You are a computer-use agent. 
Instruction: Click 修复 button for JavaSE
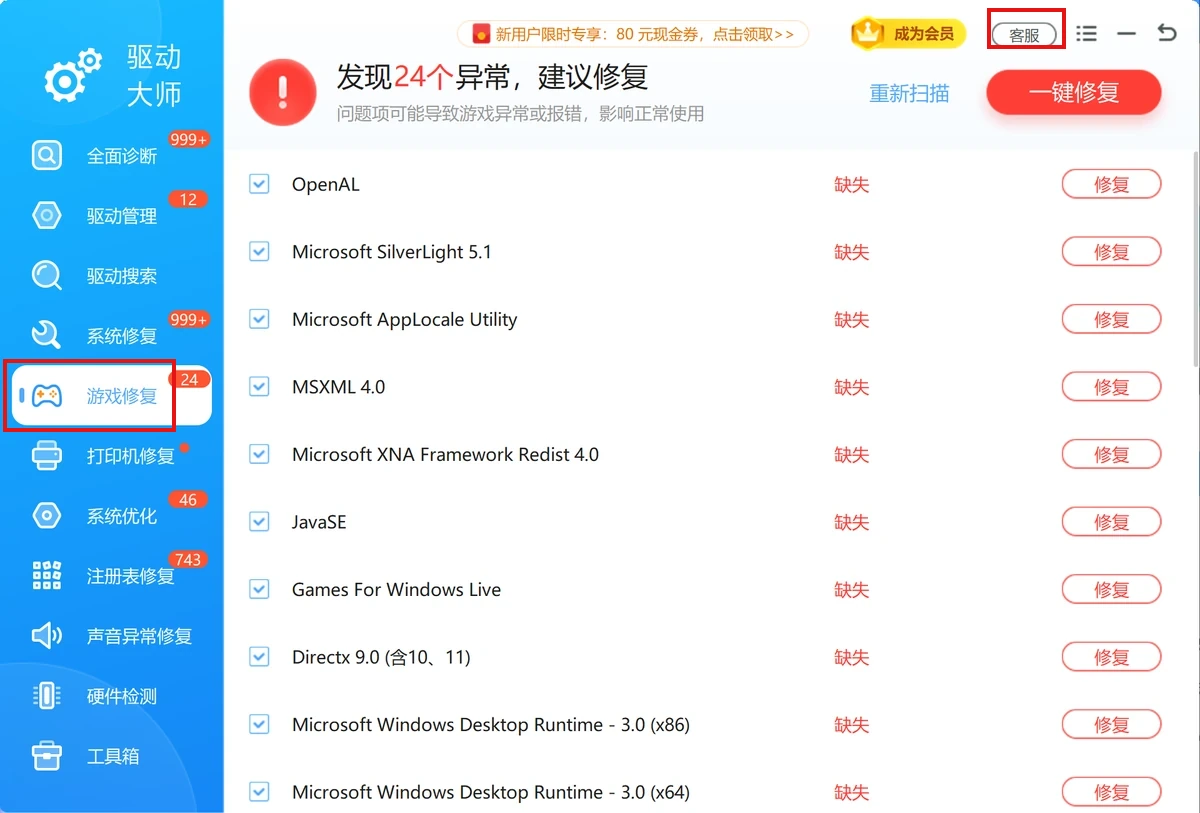(x=1111, y=522)
